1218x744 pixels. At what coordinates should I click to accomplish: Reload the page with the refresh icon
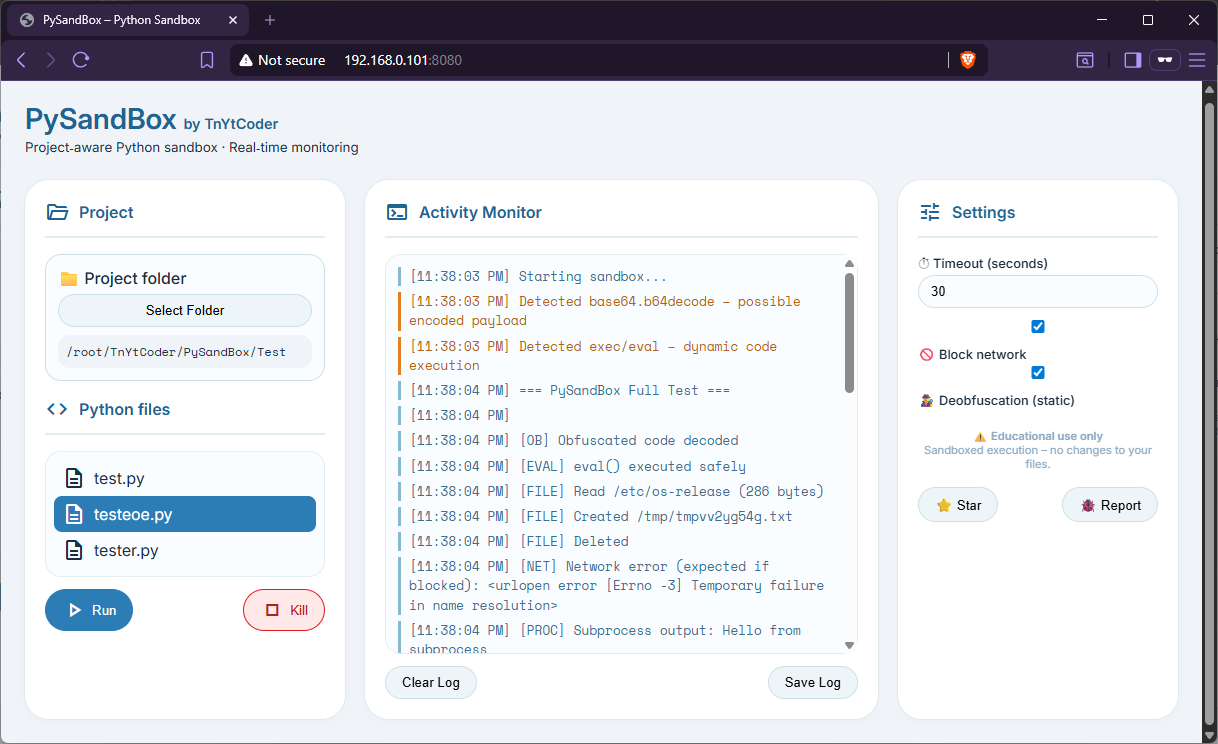81,60
